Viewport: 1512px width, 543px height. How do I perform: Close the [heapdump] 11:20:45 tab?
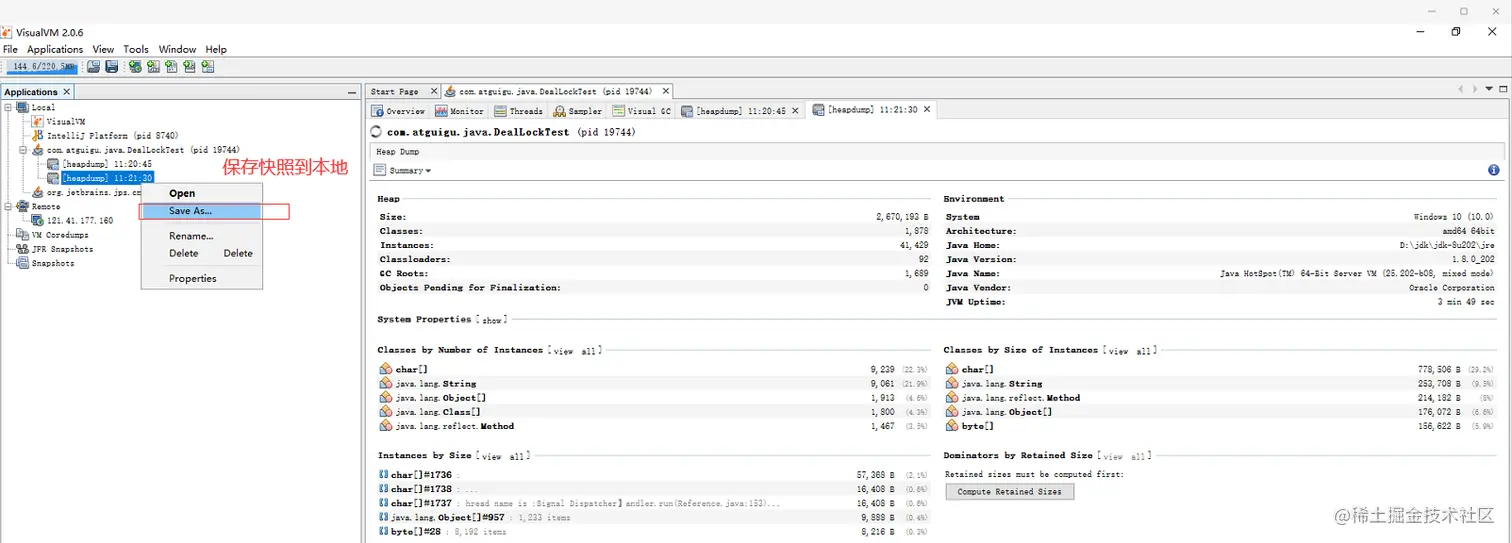(x=796, y=110)
